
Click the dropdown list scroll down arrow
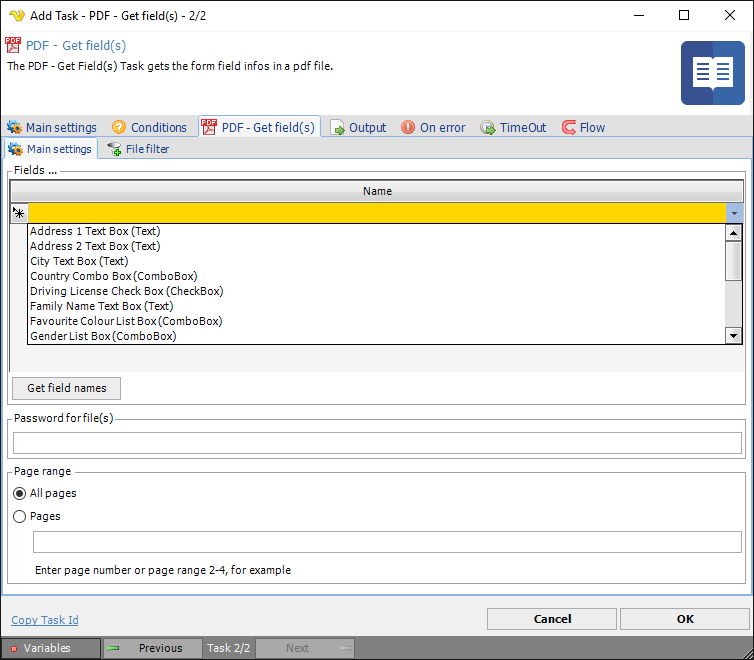click(733, 336)
